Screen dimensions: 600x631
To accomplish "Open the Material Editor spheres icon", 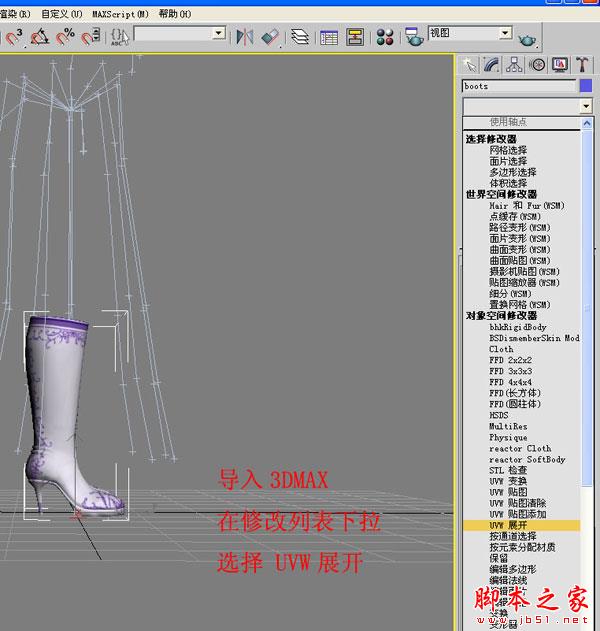I will click(385, 37).
